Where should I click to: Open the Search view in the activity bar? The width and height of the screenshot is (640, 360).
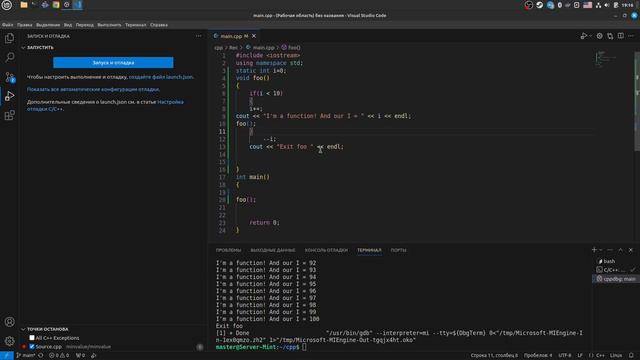pos(9,57)
